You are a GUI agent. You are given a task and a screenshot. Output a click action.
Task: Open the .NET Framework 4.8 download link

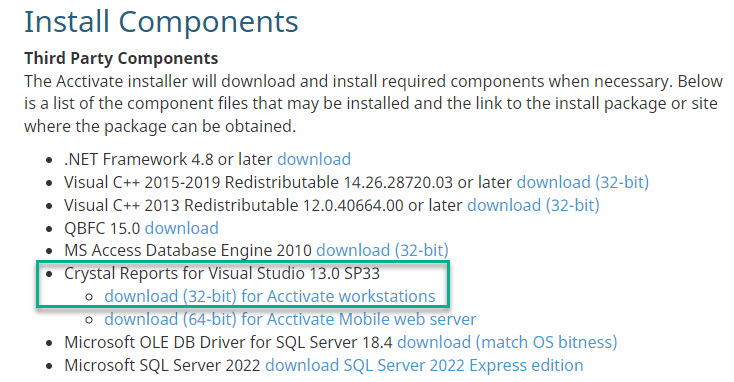click(x=314, y=159)
